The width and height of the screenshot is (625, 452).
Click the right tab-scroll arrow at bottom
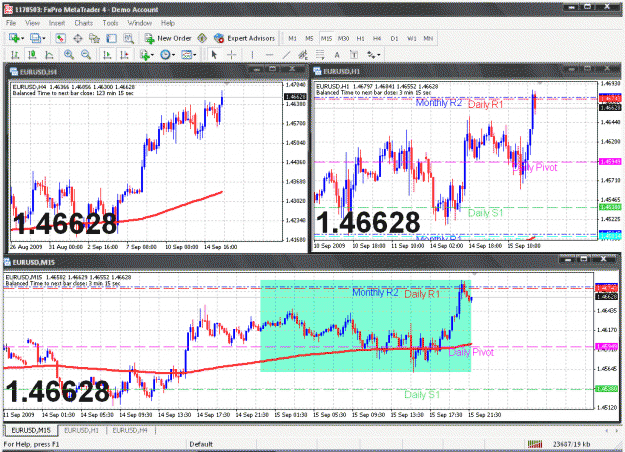click(x=618, y=431)
